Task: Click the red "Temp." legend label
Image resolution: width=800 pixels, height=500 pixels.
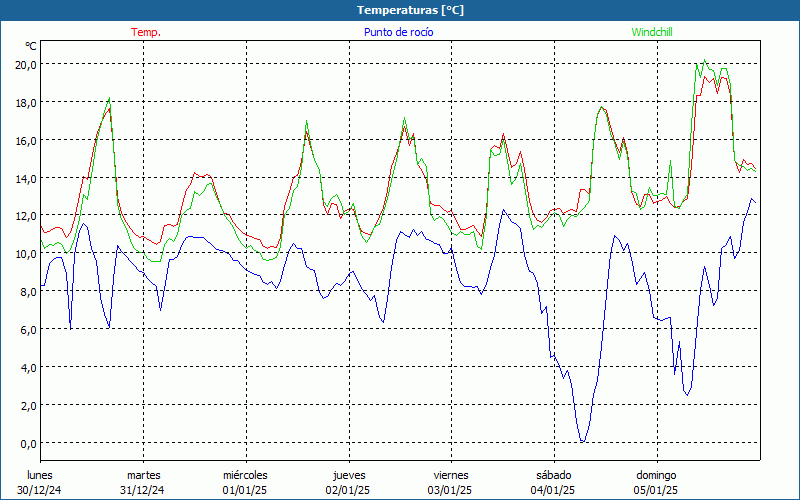Action: click(x=146, y=32)
